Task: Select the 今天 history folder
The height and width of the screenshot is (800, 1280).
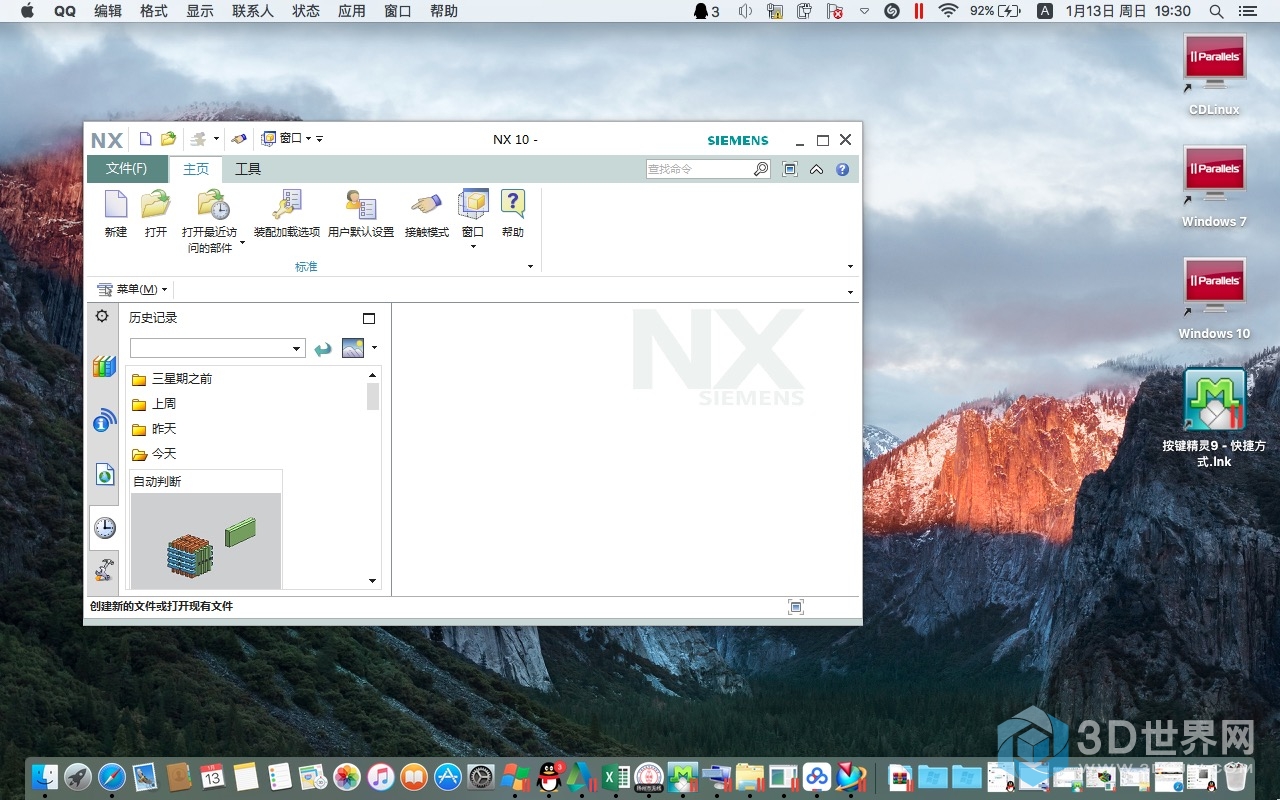Action: point(154,454)
